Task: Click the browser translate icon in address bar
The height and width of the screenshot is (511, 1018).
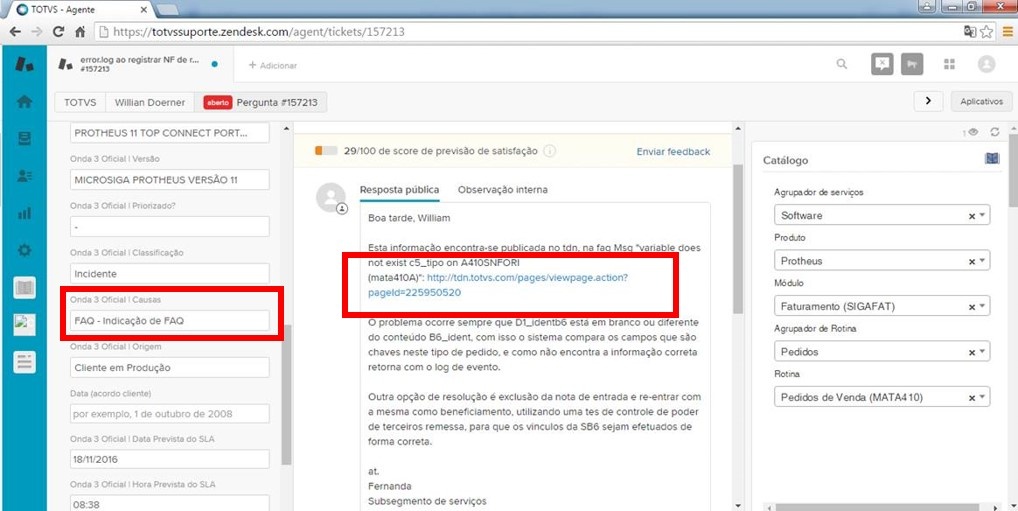Action: point(969,31)
